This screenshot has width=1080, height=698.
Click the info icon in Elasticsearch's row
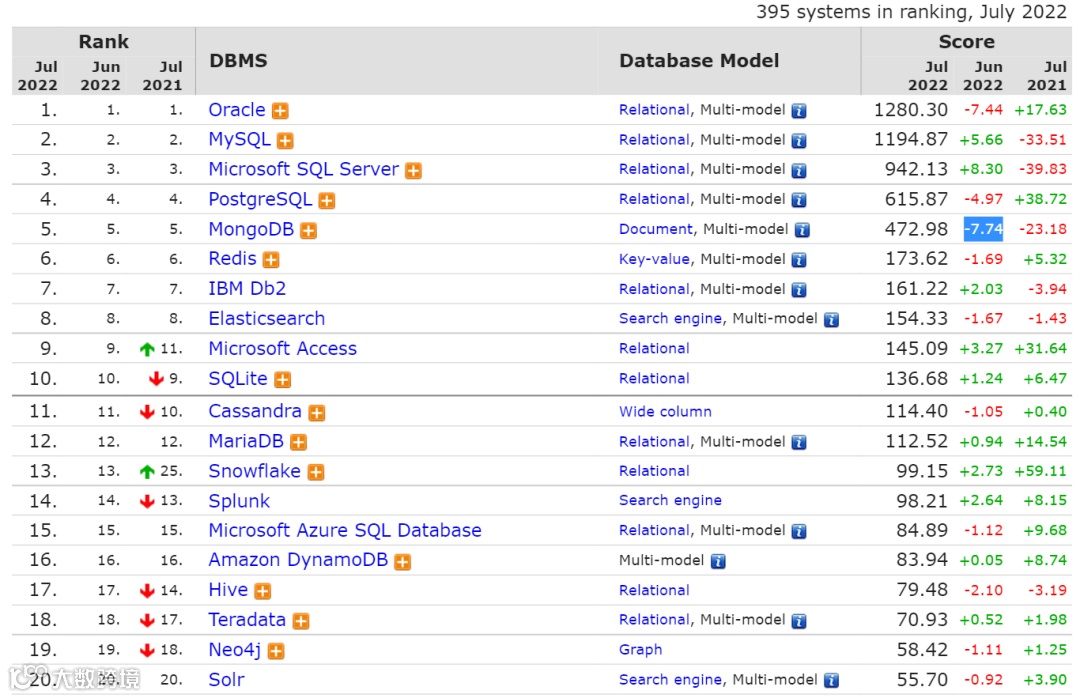[x=830, y=320]
